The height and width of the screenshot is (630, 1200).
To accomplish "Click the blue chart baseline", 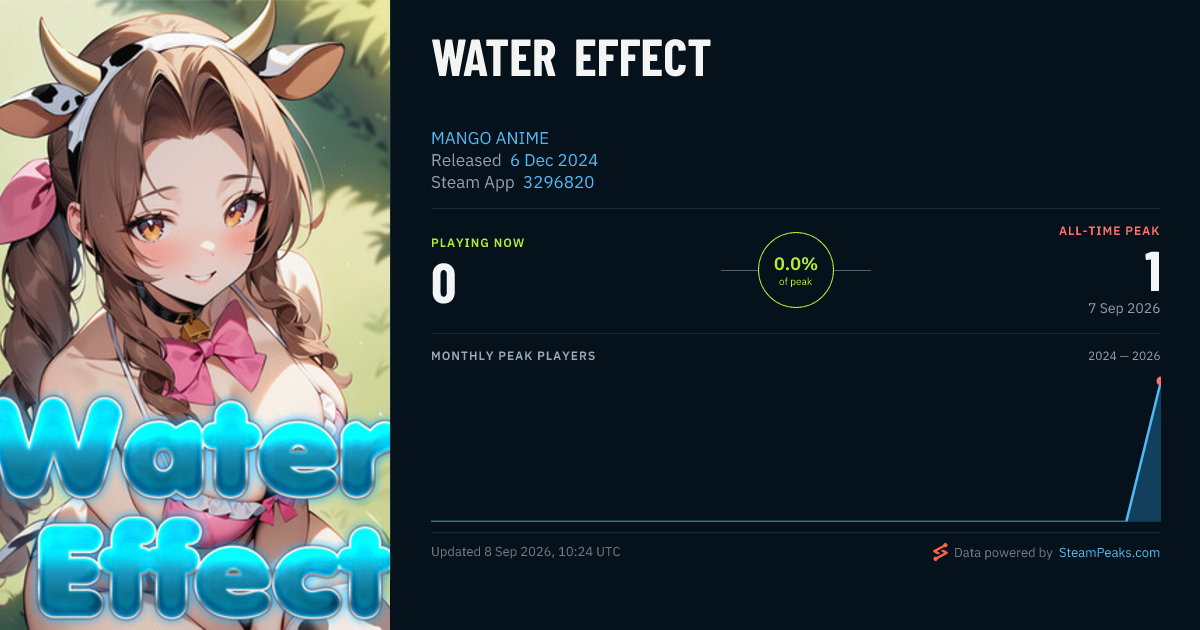I will click(x=778, y=520).
